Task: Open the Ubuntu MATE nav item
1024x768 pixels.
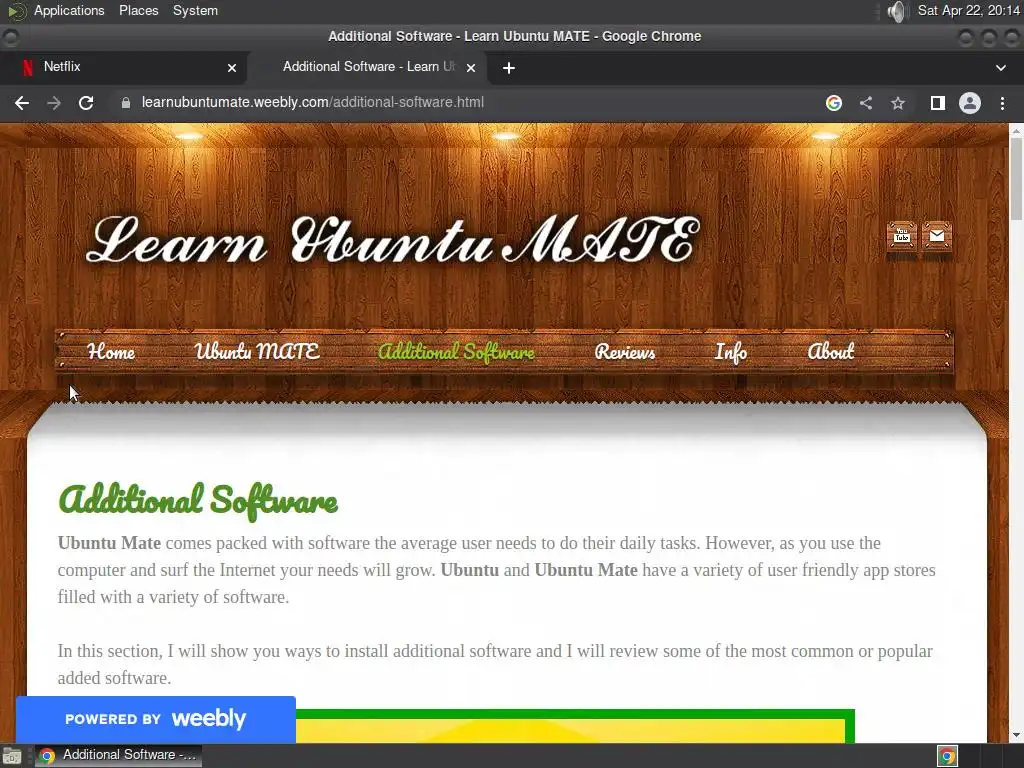Action: point(257,351)
